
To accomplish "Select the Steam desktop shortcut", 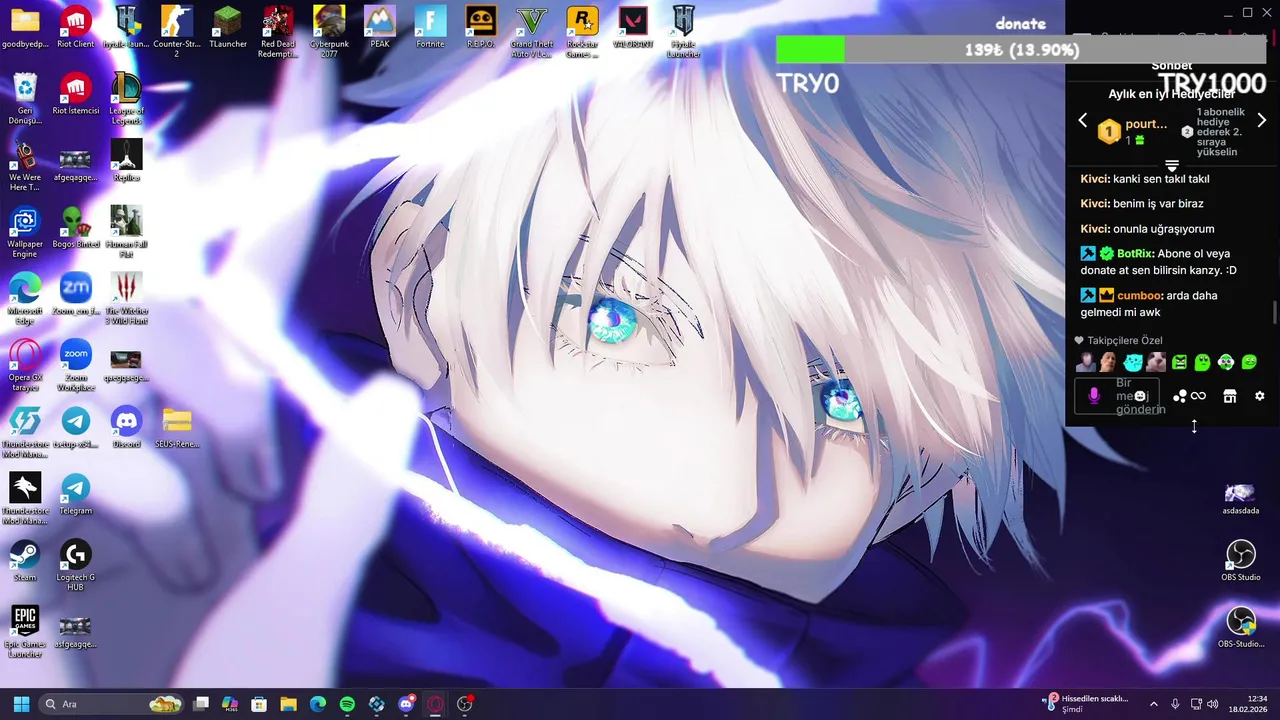I will coord(25,561).
